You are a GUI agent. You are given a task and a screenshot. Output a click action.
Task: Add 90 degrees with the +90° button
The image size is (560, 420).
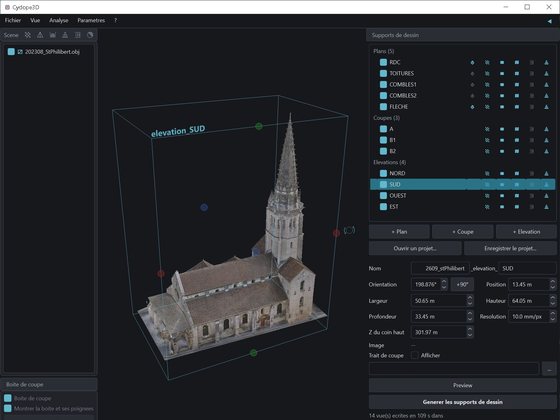pos(462,285)
